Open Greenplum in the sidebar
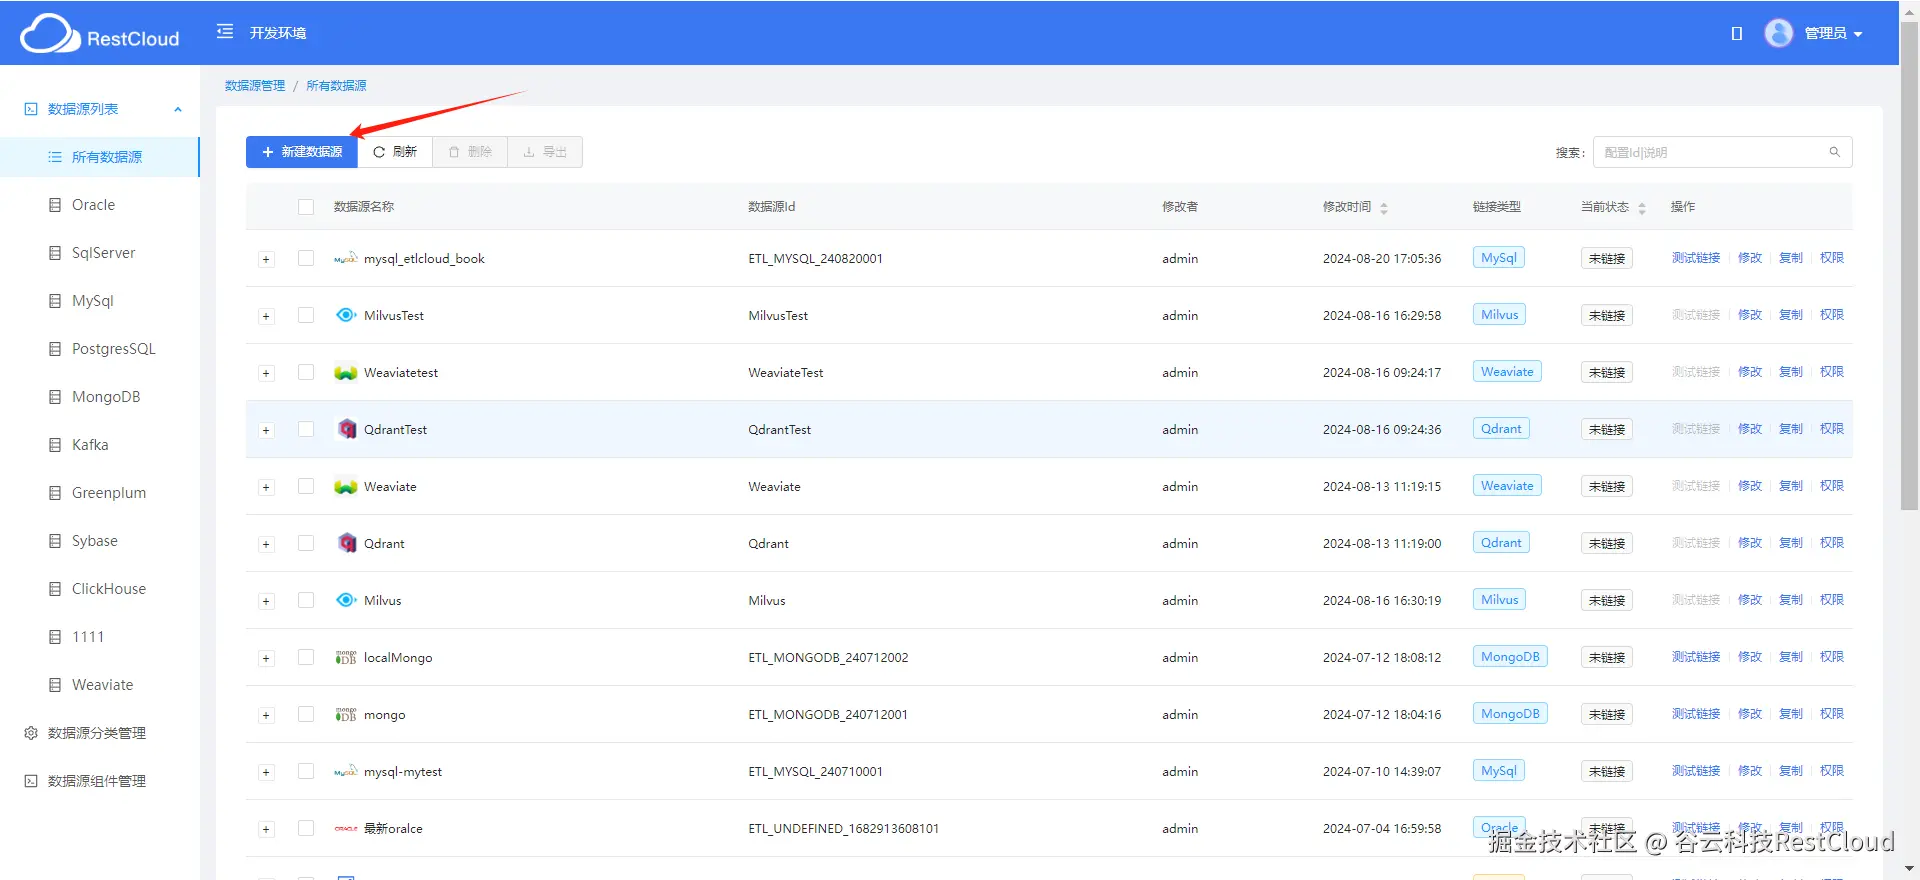Viewport: 1920px width, 880px height. click(100, 493)
